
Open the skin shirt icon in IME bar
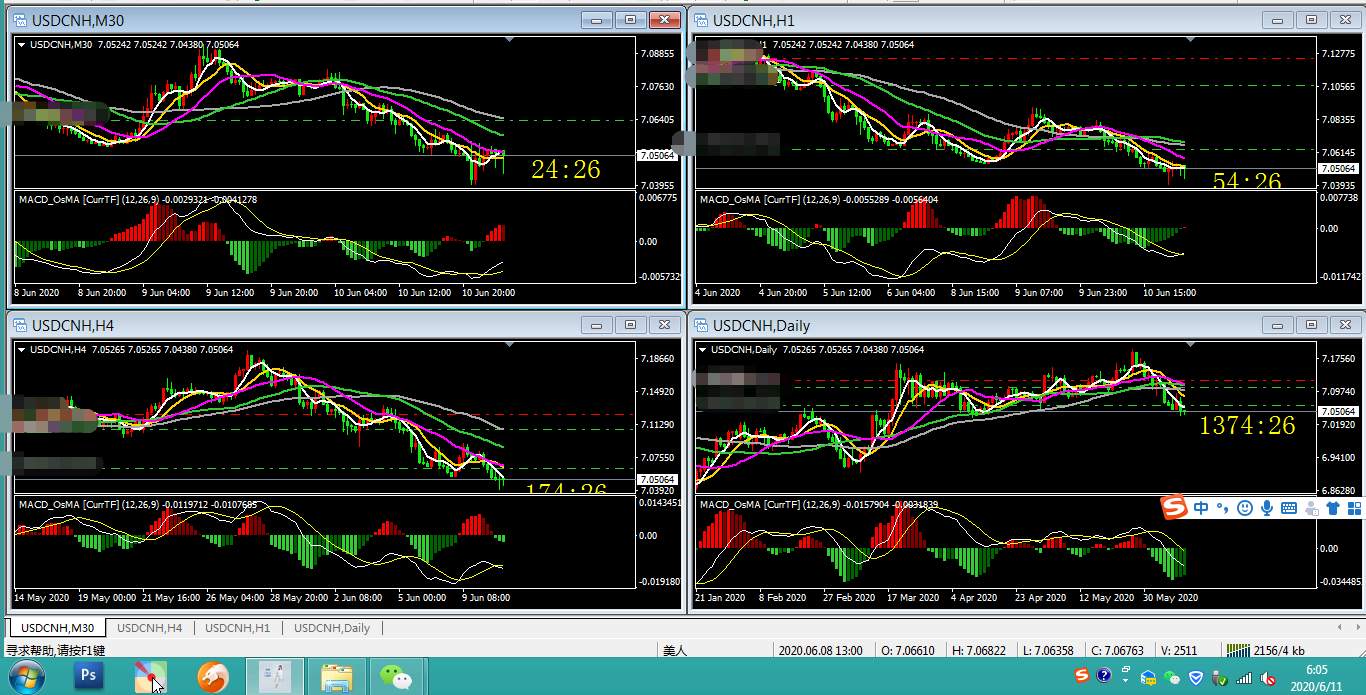1333,508
